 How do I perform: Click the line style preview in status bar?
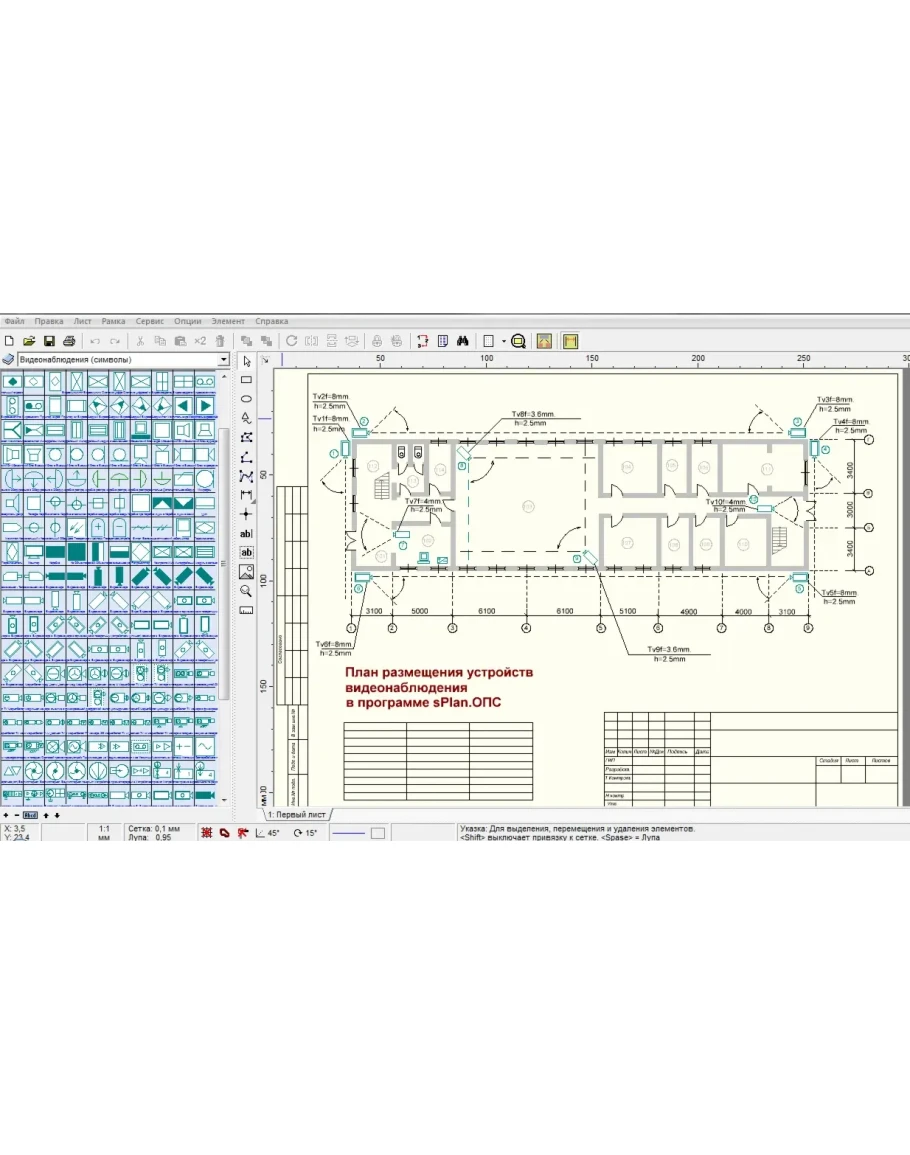(349, 833)
